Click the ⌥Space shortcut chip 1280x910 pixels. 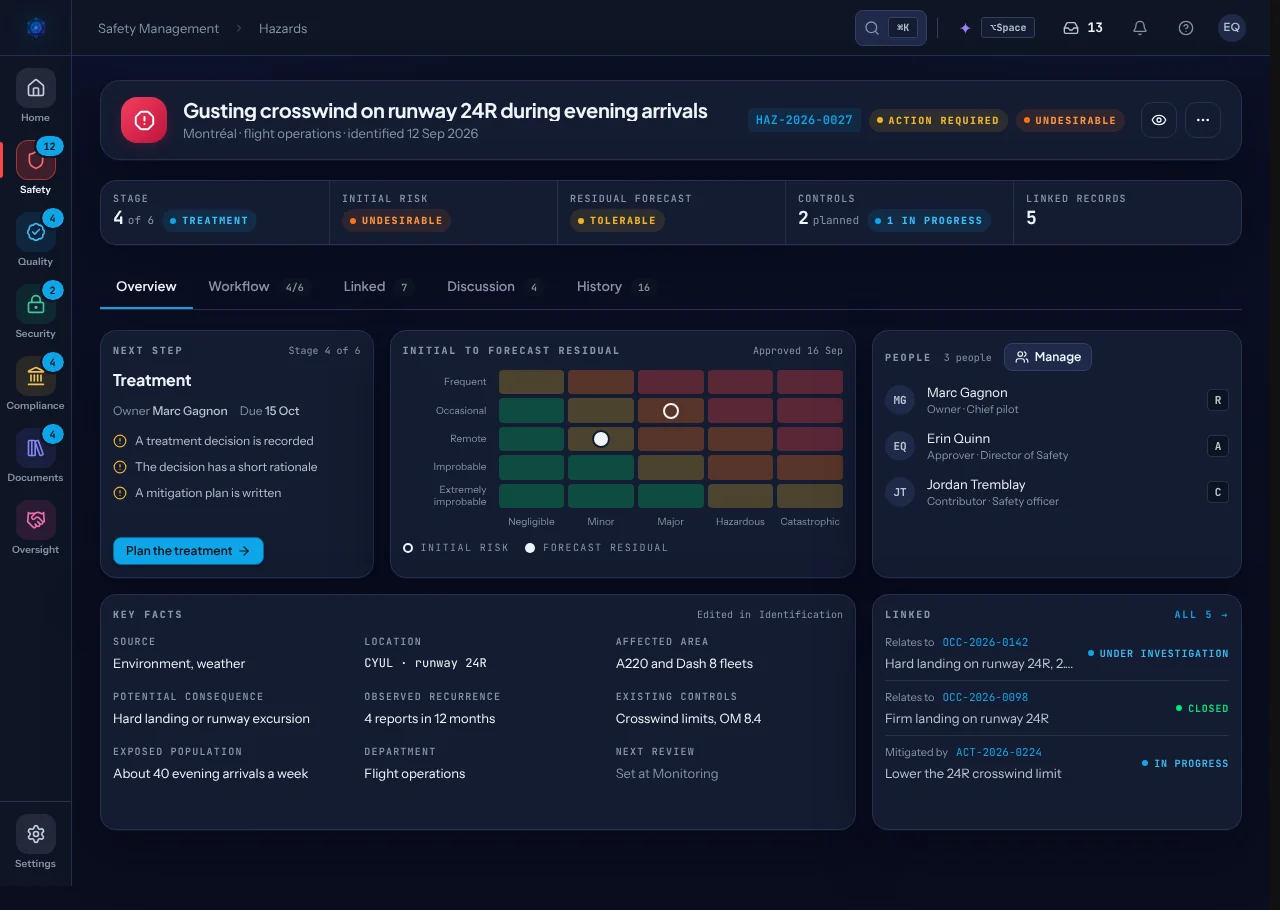pyautogui.click(x=1008, y=28)
